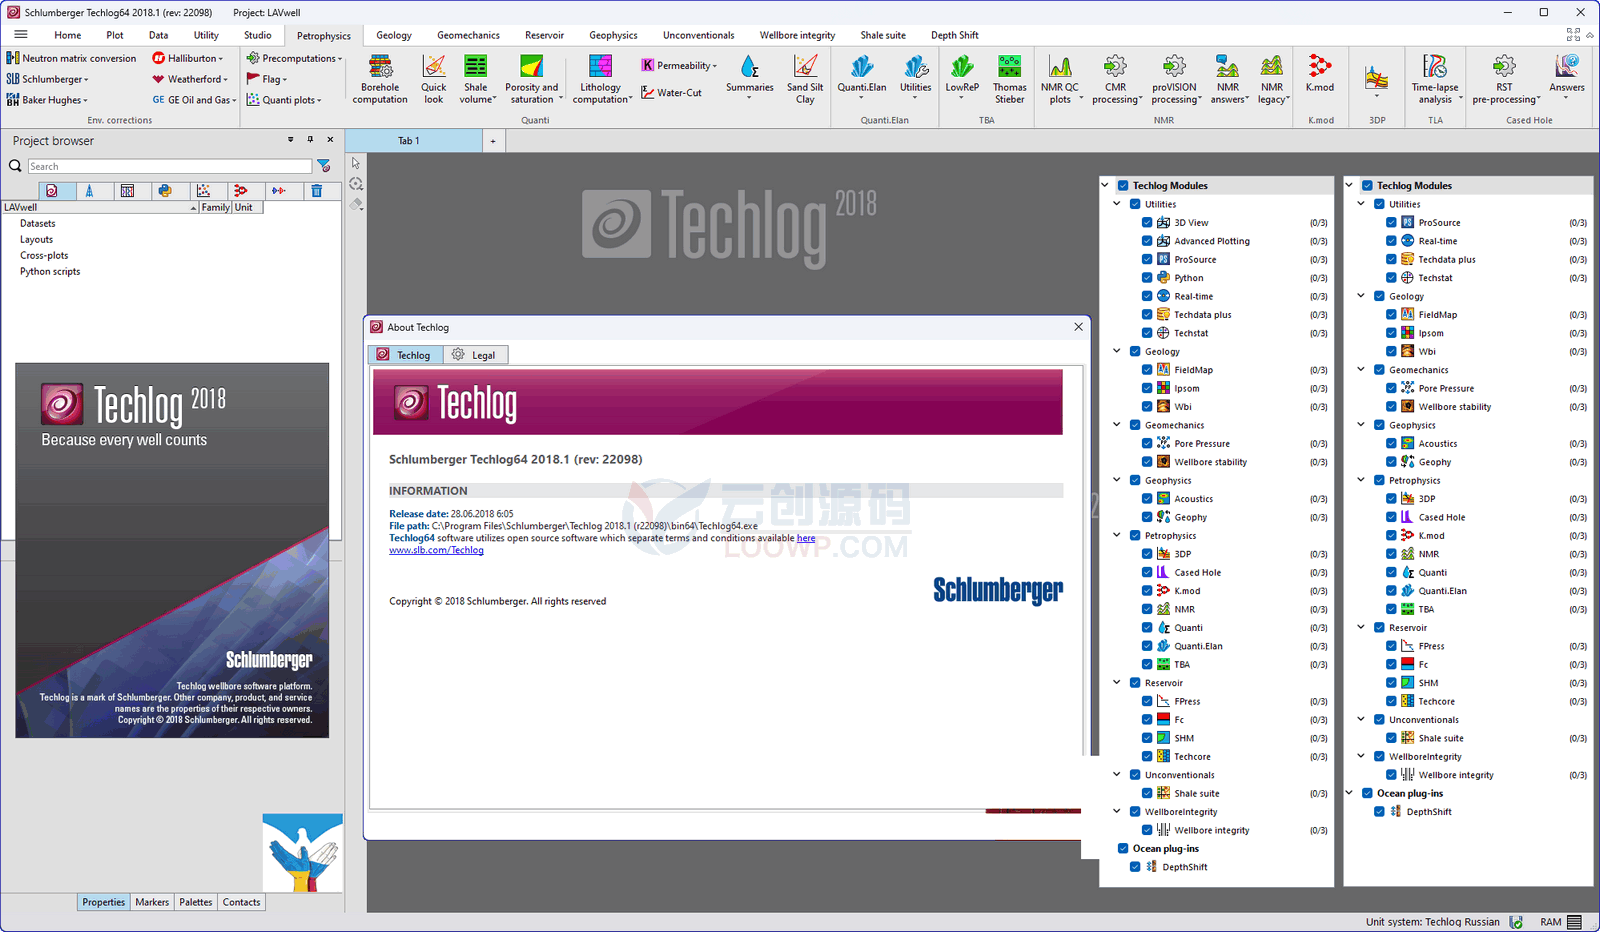The width and height of the screenshot is (1600, 932).
Task: Uncheck the Advanced Plotting module checkbox
Action: tap(1147, 241)
